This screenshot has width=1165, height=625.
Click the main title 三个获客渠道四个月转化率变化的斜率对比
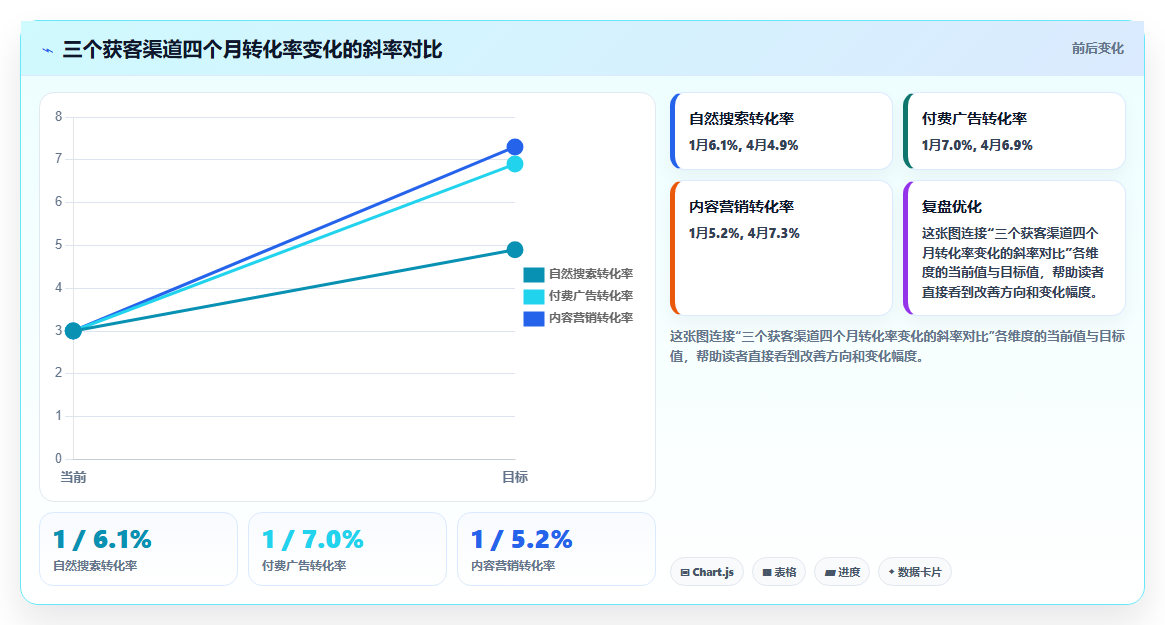point(253,50)
